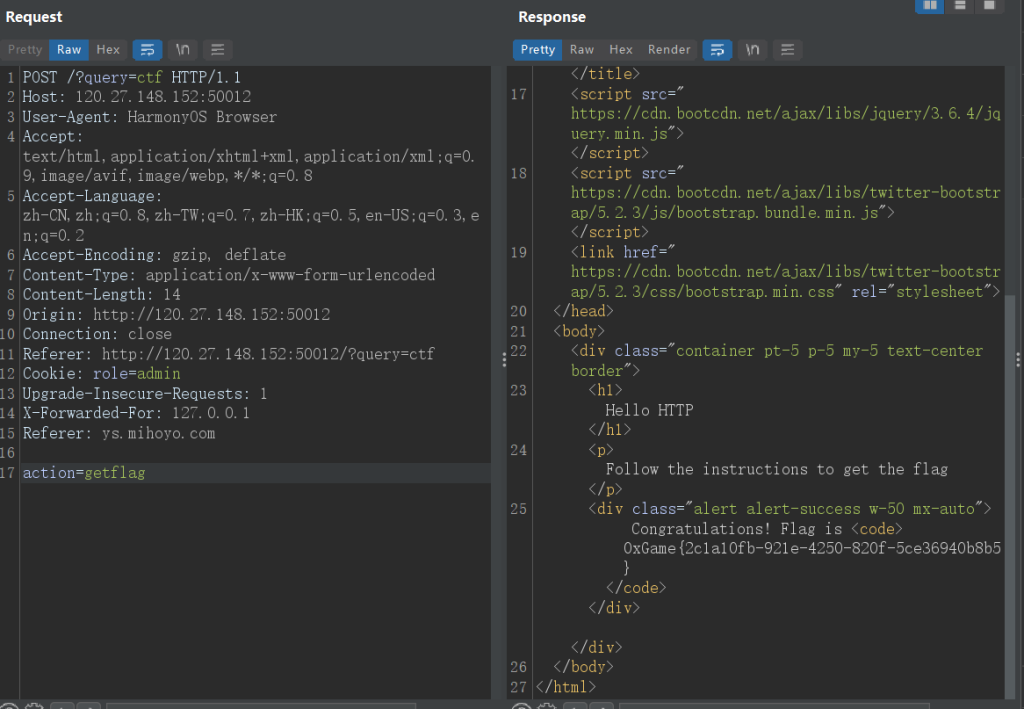Click the '</body>' closing tag in response
The height and width of the screenshot is (709, 1024).
point(583,667)
